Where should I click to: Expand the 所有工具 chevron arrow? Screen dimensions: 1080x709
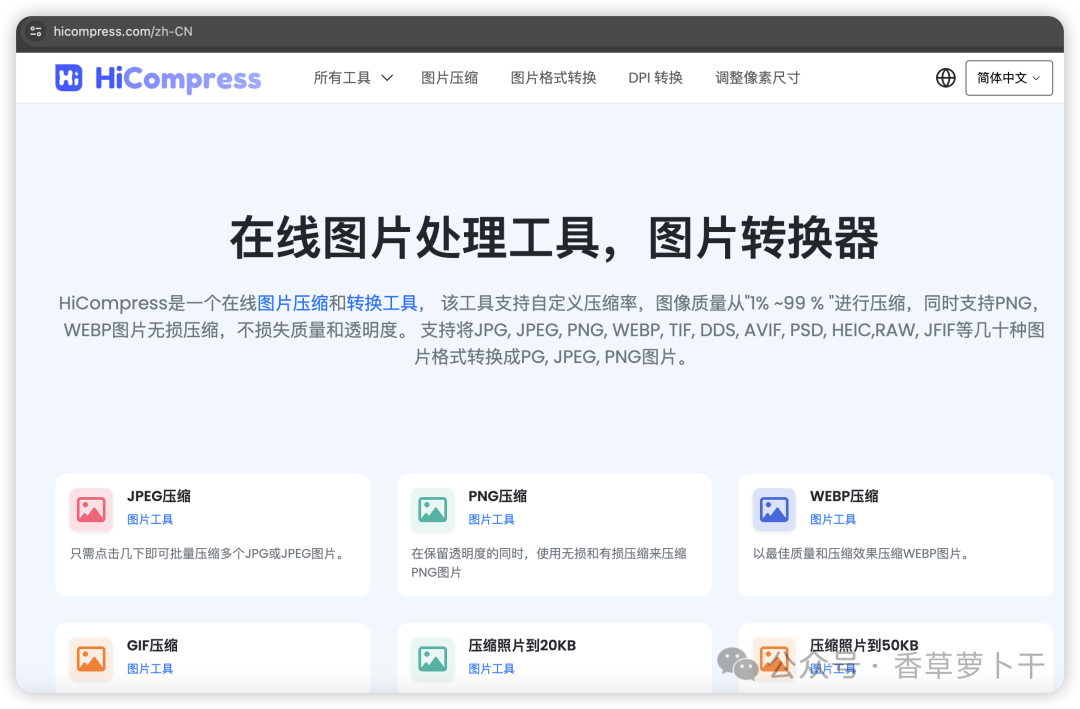click(x=386, y=77)
